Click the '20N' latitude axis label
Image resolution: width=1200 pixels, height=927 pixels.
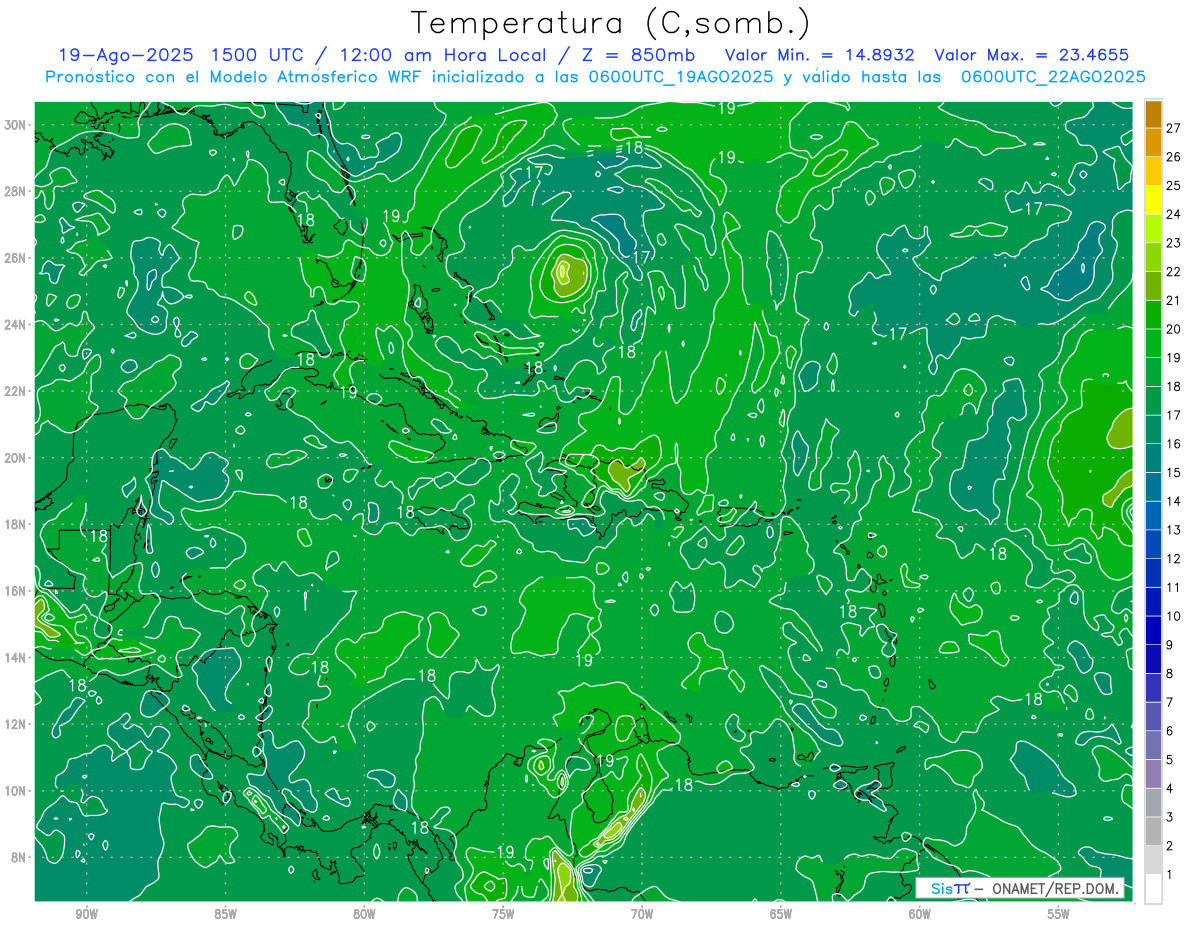pos(15,458)
